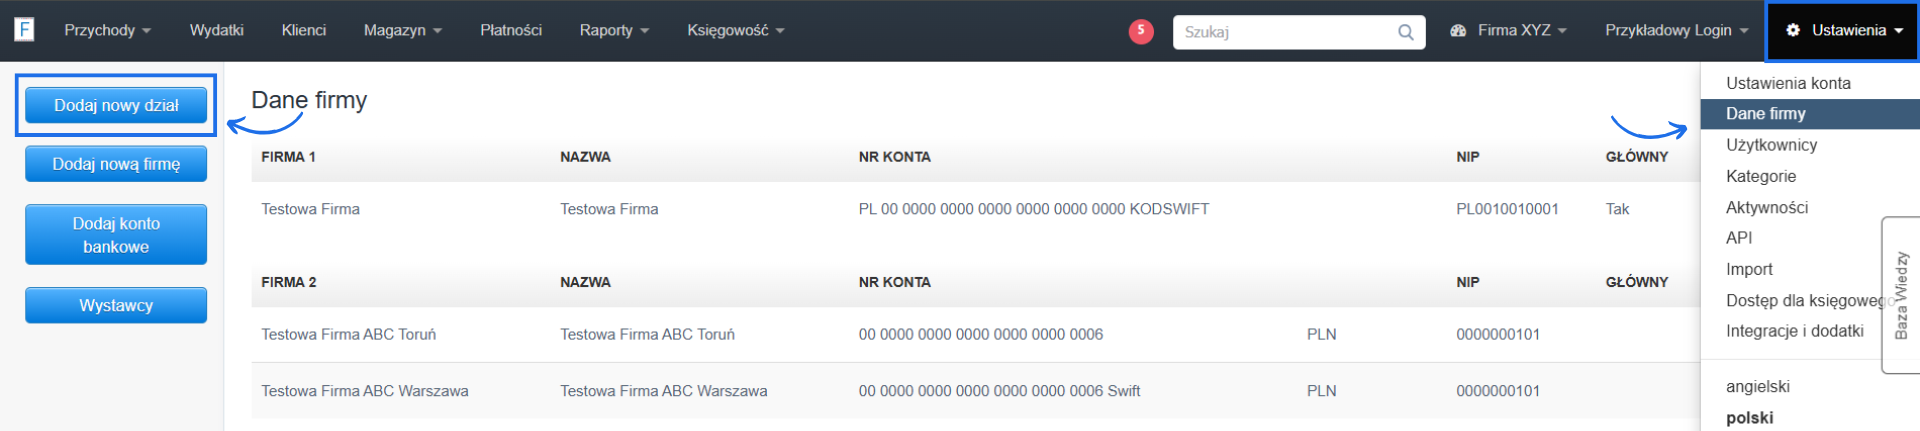Go to the Wydatki section

tap(217, 30)
